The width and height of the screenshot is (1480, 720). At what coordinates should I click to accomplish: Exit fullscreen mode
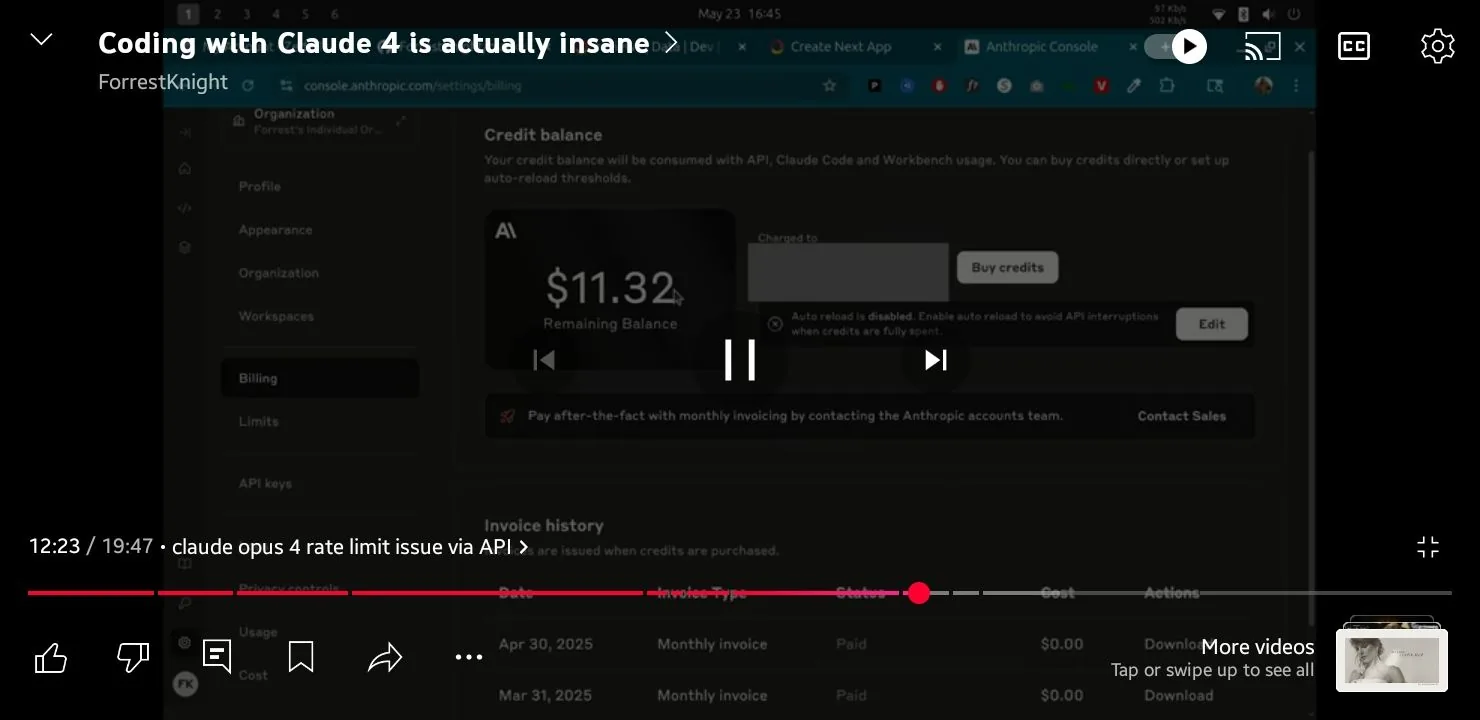tap(1428, 546)
